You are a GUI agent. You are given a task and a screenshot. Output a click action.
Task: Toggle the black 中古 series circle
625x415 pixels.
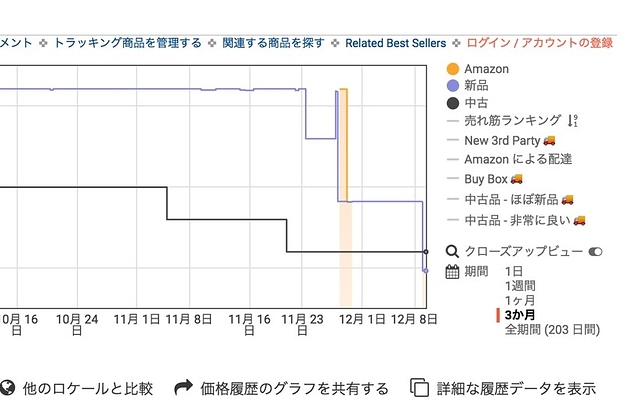453,103
